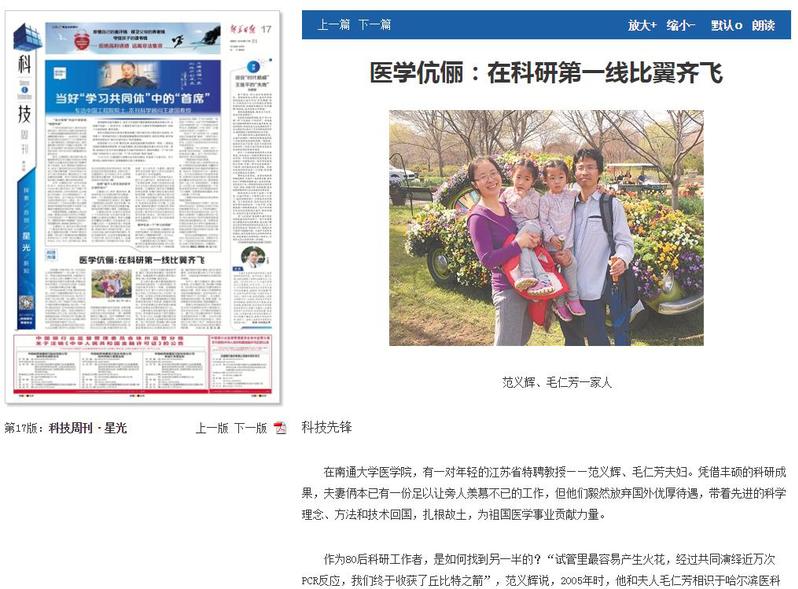The width and height of the screenshot is (798, 589).
Task: Start read-aloud with 朗读
Action: pyautogui.click(x=763, y=25)
